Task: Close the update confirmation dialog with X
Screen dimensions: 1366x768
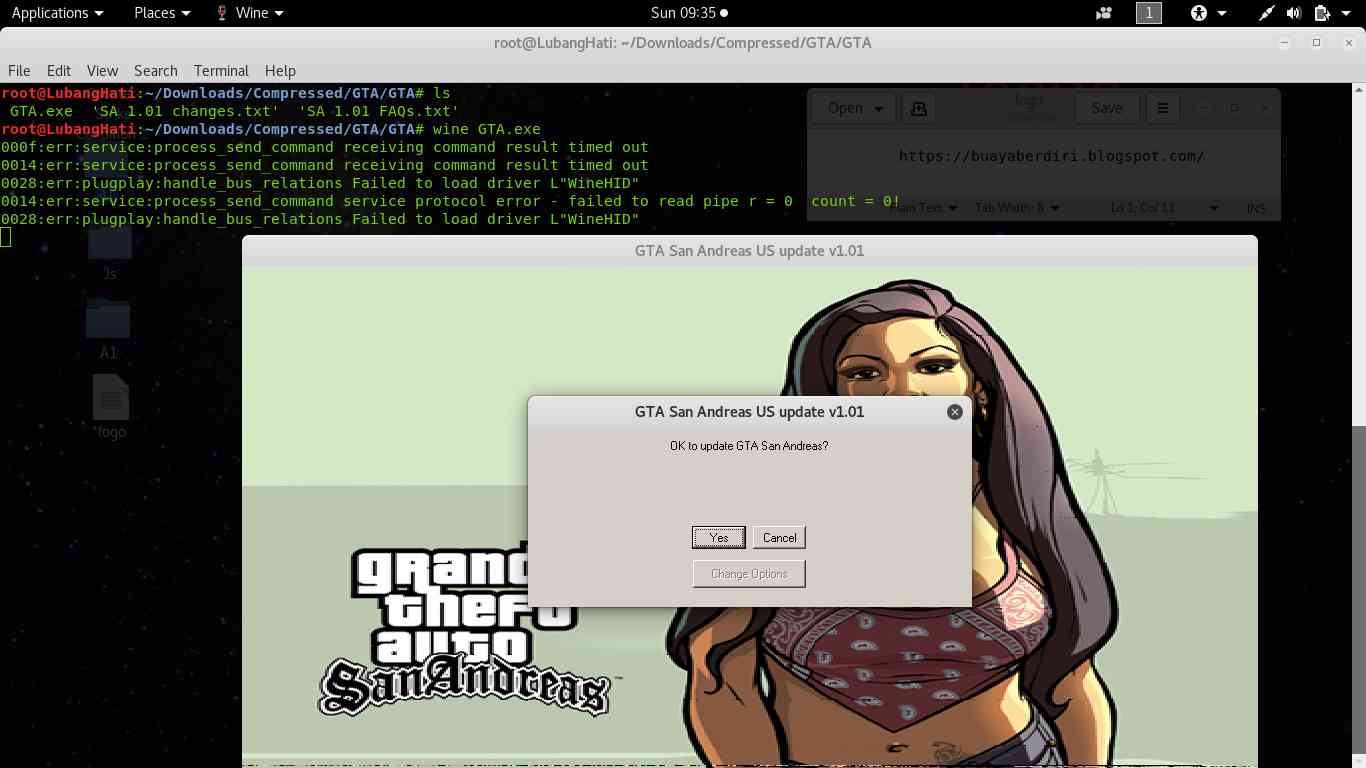Action: click(x=955, y=411)
